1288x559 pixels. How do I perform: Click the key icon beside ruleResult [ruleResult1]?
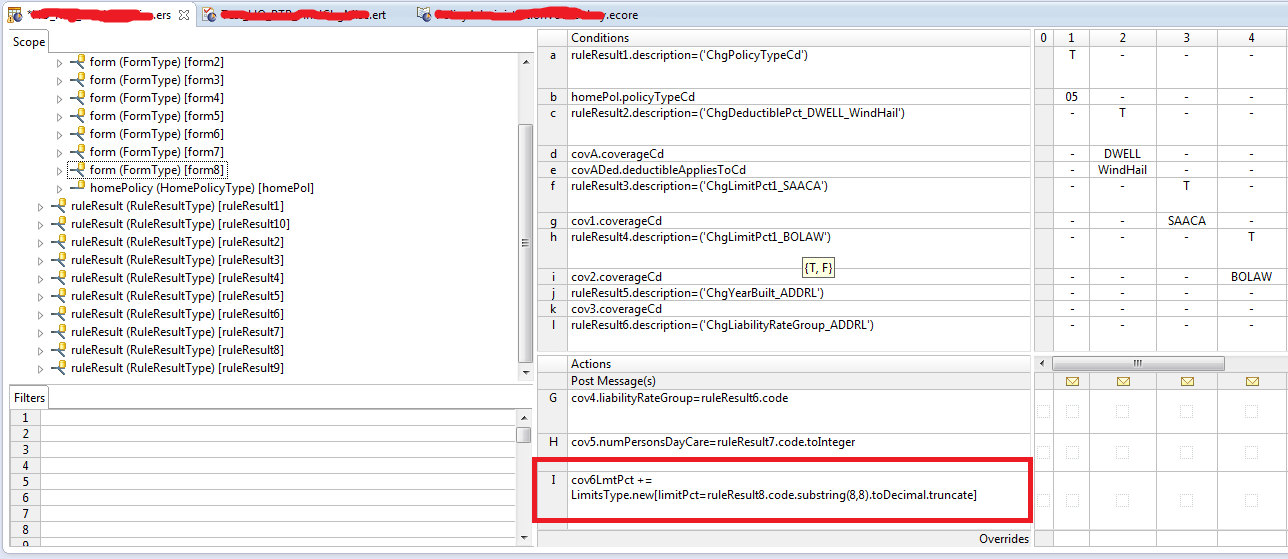[59, 206]
